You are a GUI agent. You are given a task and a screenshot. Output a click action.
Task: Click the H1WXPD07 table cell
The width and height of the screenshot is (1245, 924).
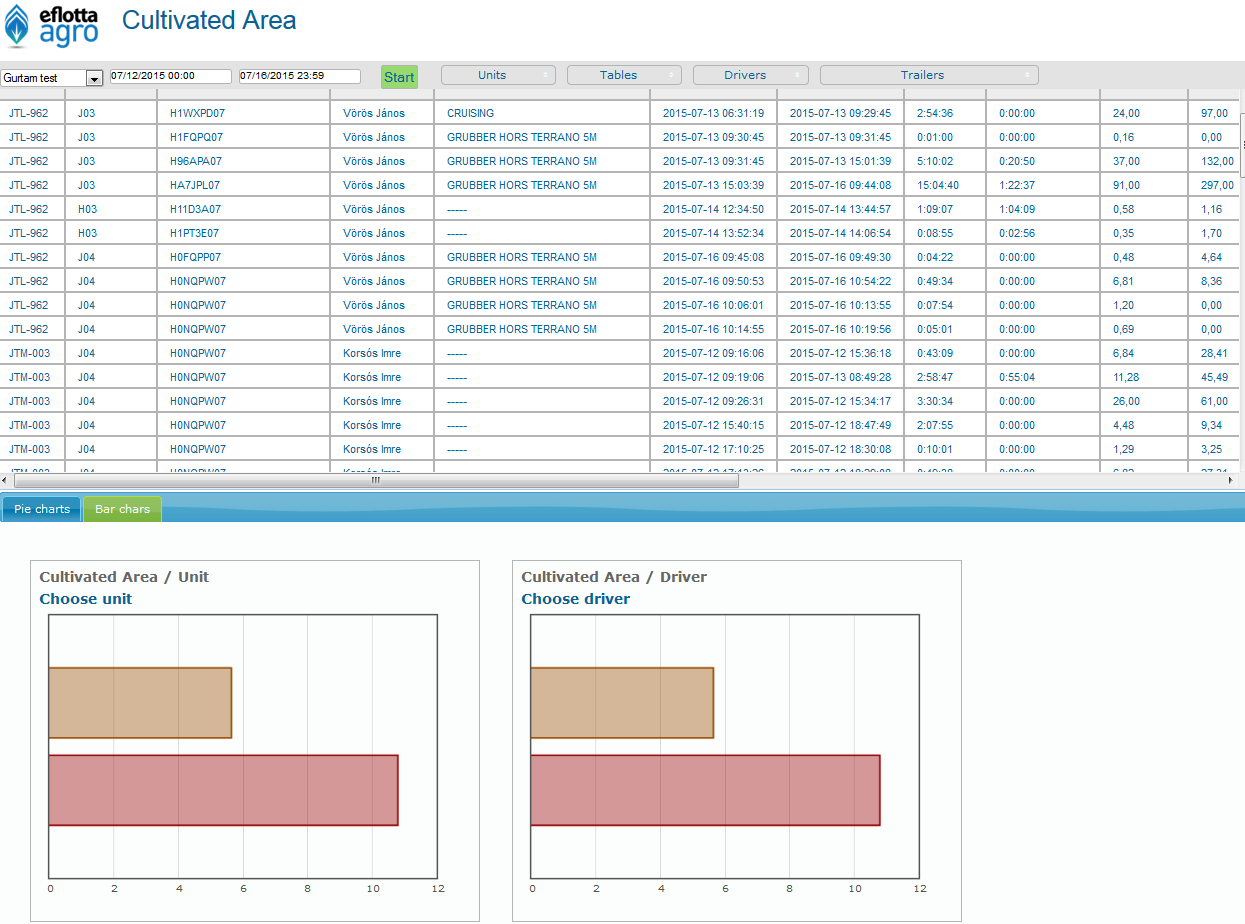[x=196, y=113]
